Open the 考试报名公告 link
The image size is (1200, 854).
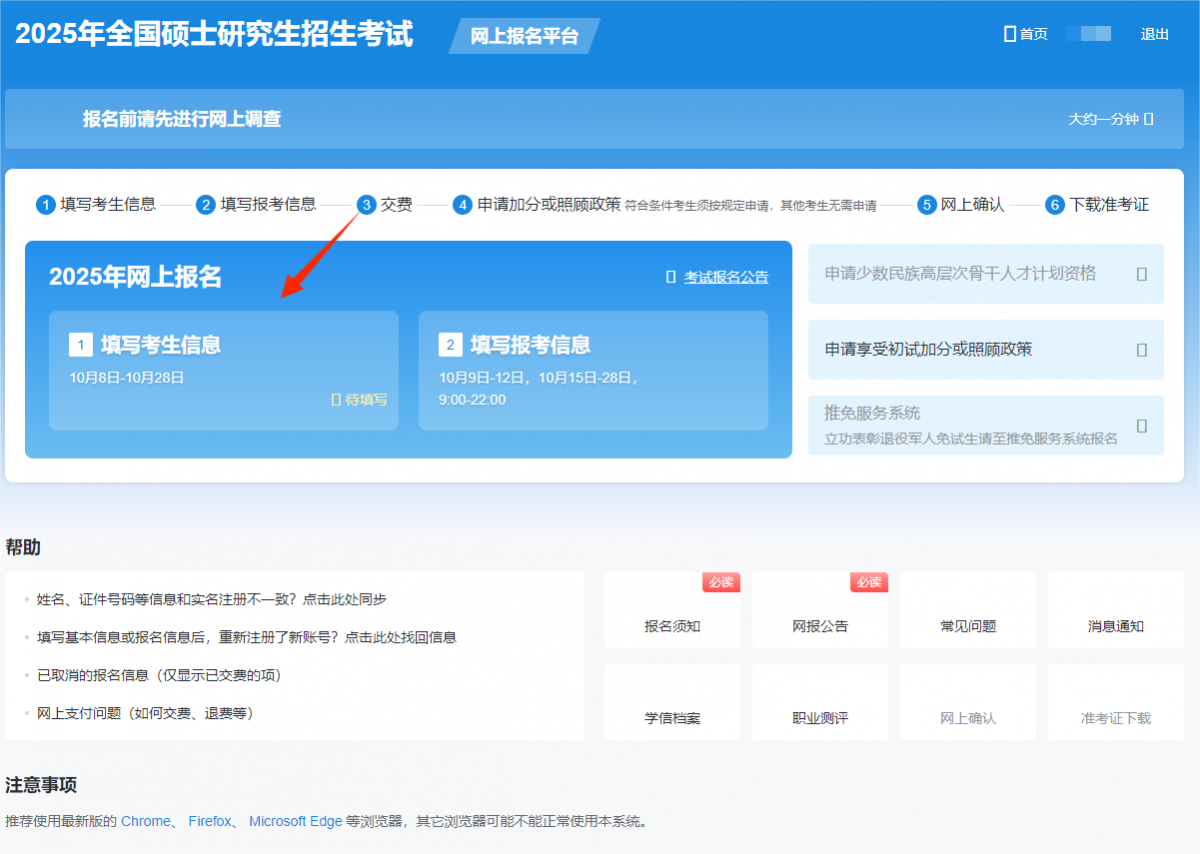pos(726,277)
